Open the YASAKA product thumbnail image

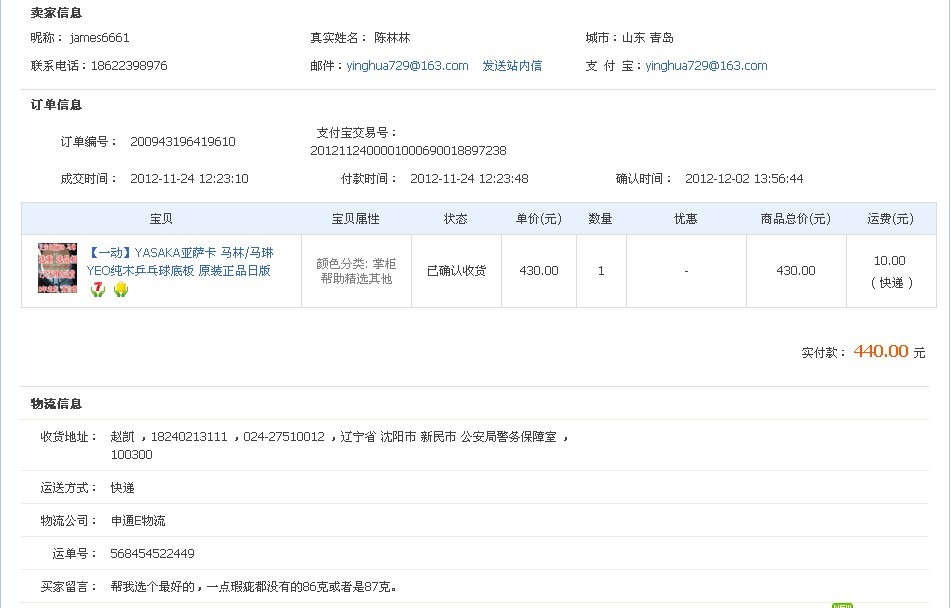[57, 268]
